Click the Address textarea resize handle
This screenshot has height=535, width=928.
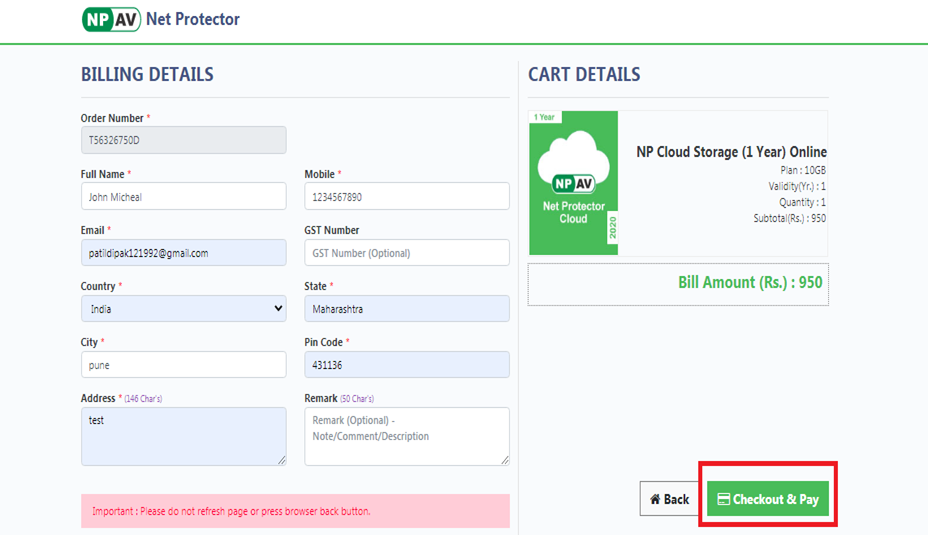[281, 460]
